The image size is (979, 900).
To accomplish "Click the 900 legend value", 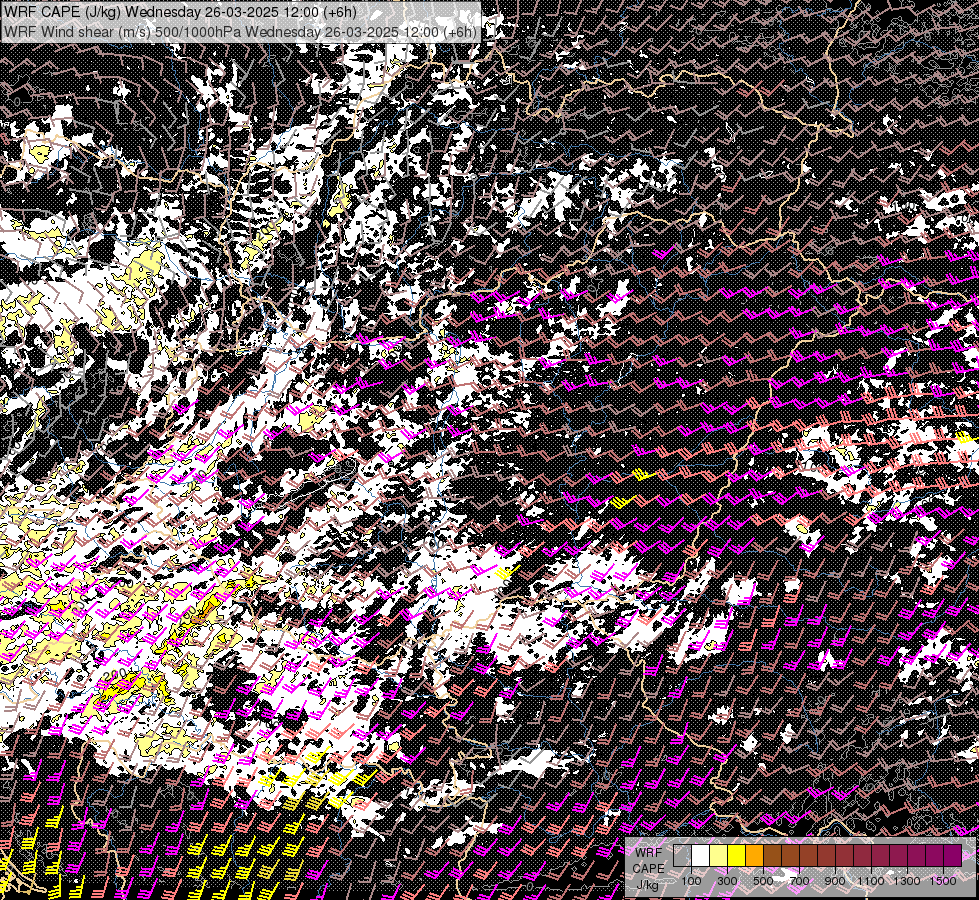I will pos(835,881).
